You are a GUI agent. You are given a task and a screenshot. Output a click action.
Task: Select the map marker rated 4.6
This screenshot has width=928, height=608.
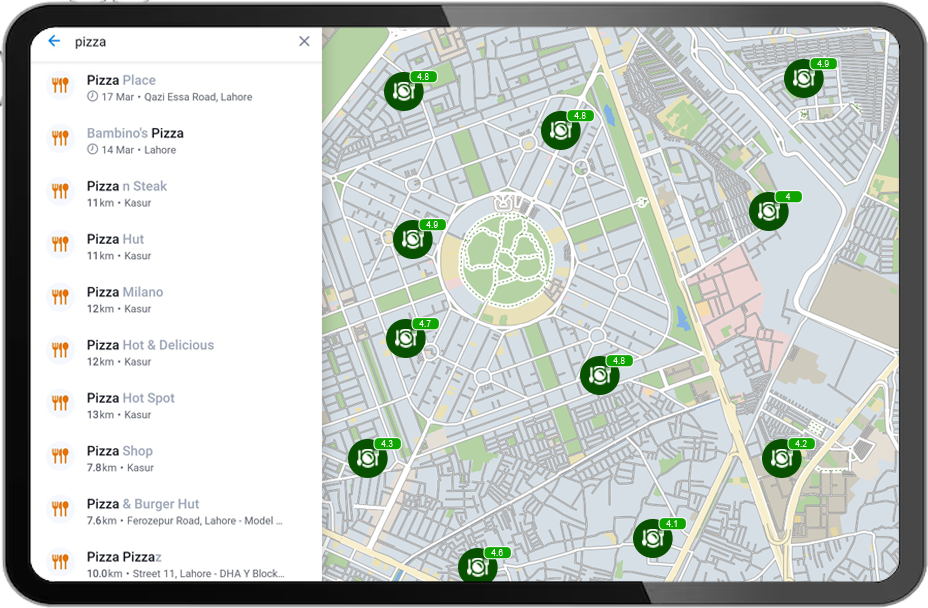tap(477, 566)
